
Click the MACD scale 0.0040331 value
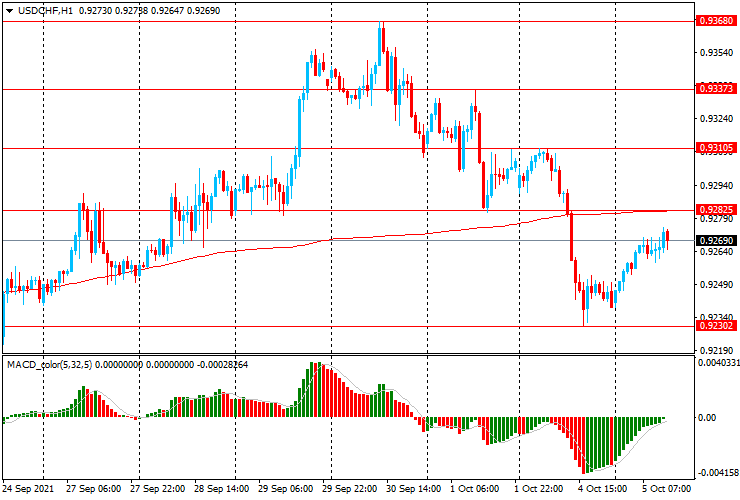pyautogui.click(x=718, y=363)
